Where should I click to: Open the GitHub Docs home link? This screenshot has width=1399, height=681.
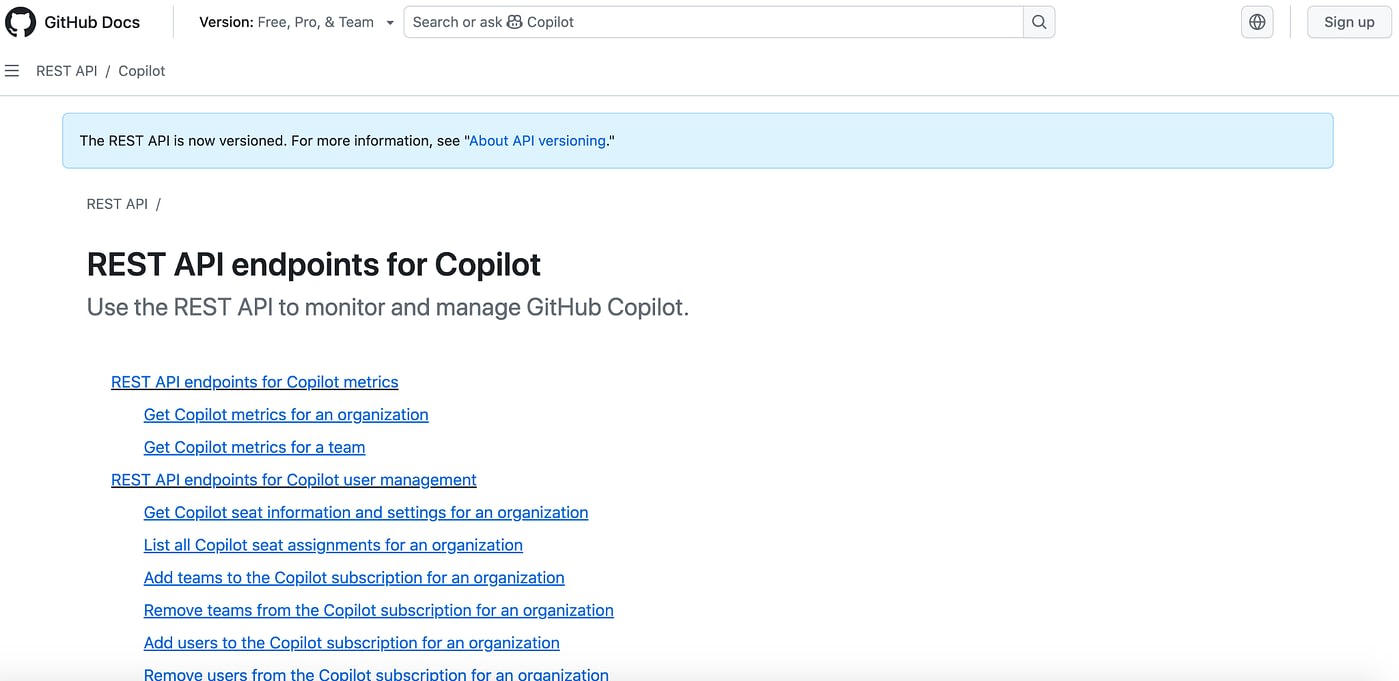[92, 22]
